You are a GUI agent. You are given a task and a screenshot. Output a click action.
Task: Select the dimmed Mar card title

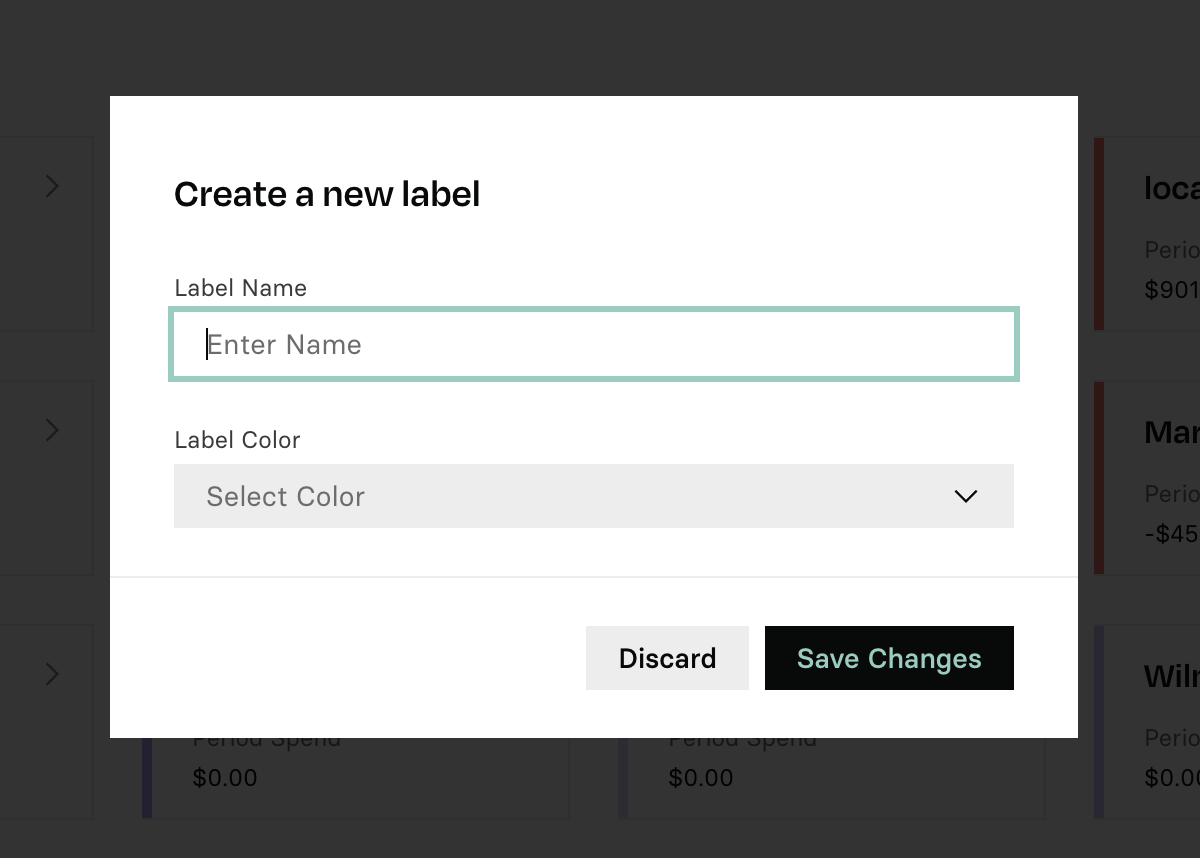click(1172, 432)
